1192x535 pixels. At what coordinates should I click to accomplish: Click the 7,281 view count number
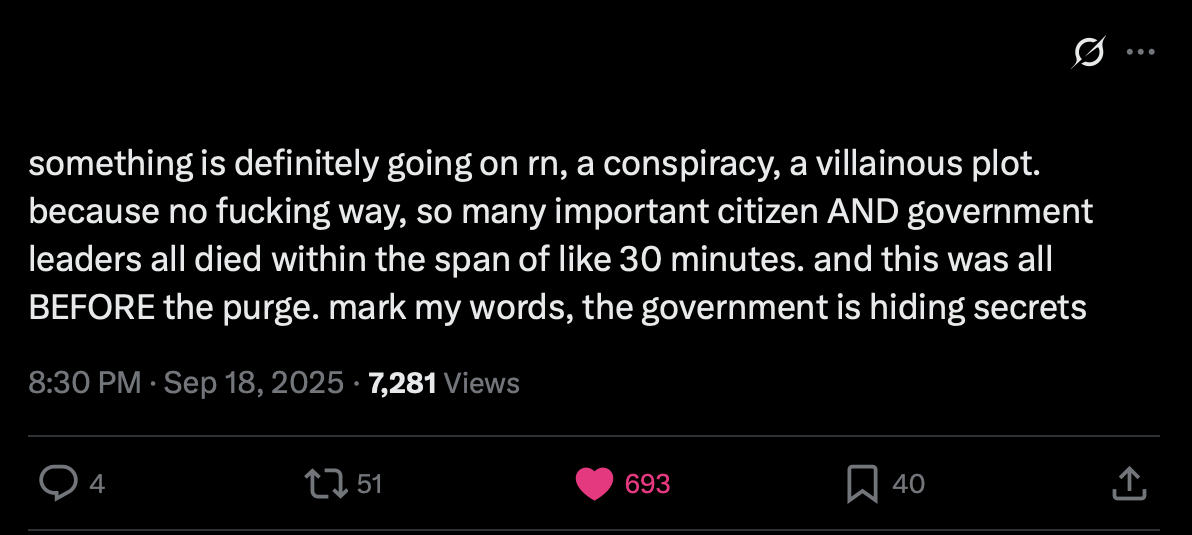click(x=402, y=383)
